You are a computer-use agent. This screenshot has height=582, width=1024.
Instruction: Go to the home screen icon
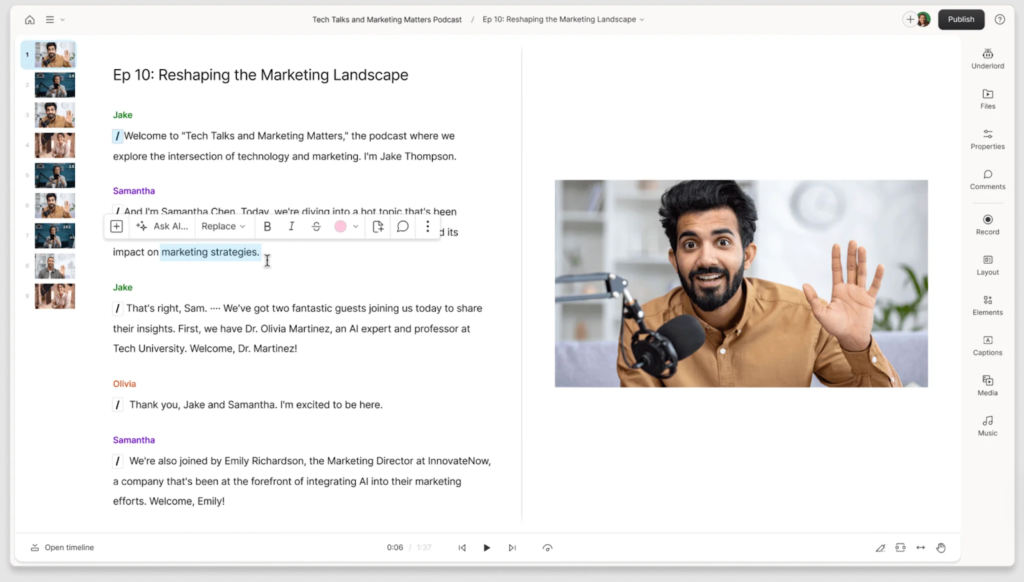[30, 20]
